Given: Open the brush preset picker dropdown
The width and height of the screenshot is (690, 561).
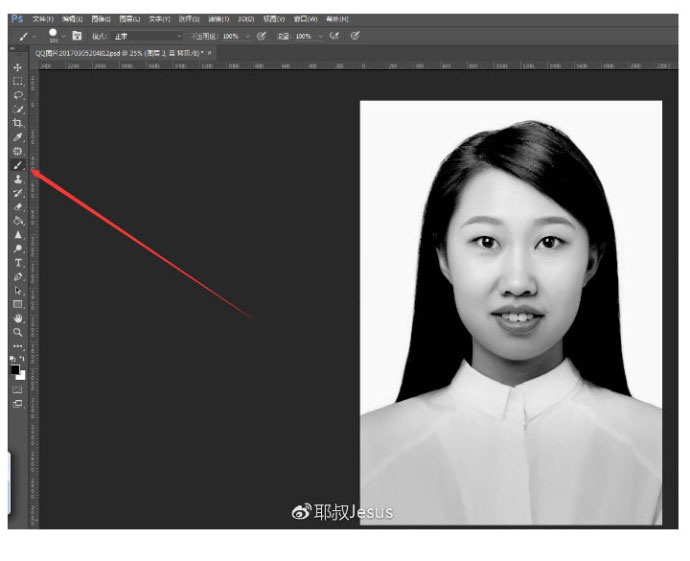Looking at the screenshot, I should (64, 35).
